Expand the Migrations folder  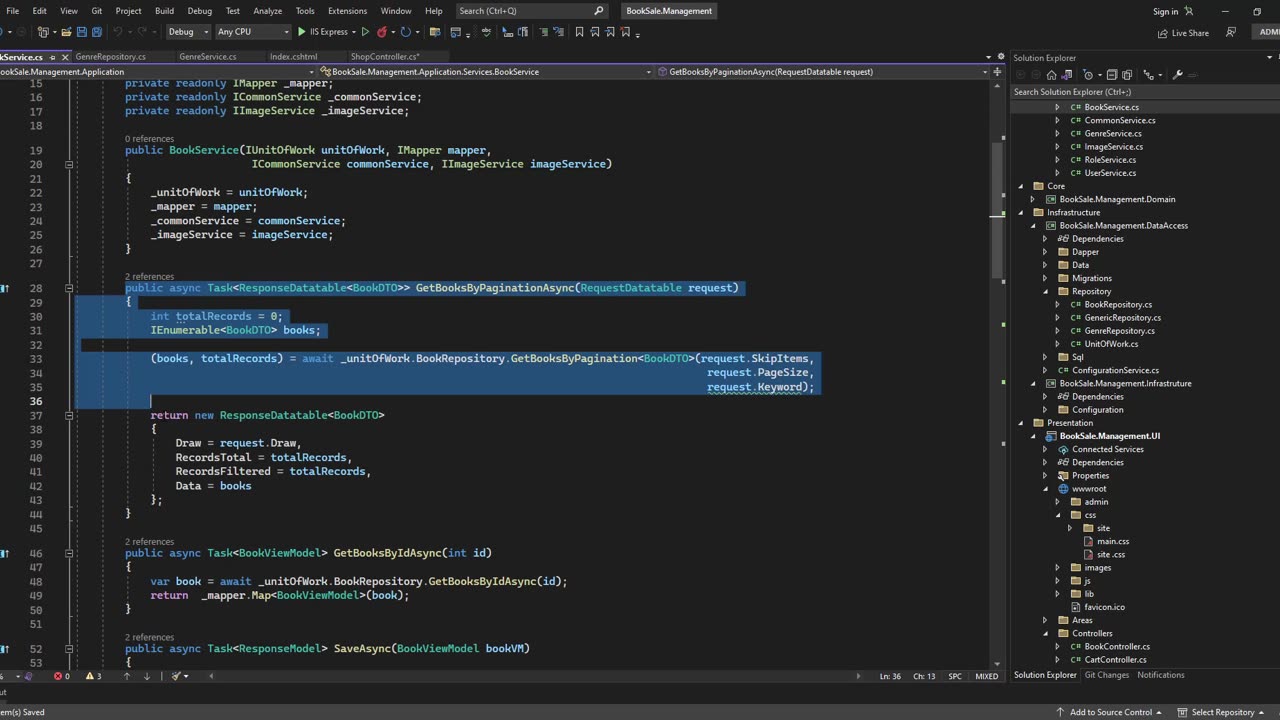click(1045, 278)
